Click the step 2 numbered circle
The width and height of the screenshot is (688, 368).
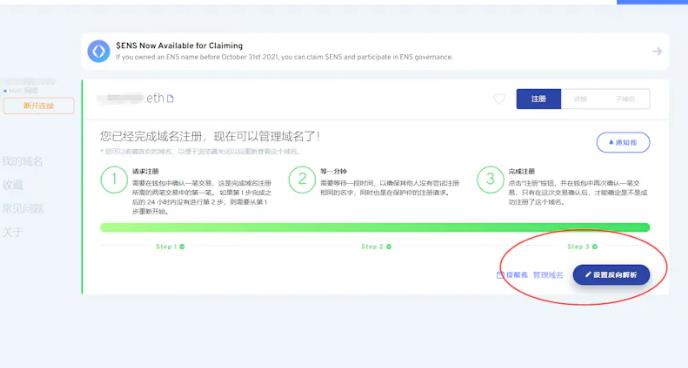pyautogui.click(x=302, y=179)
